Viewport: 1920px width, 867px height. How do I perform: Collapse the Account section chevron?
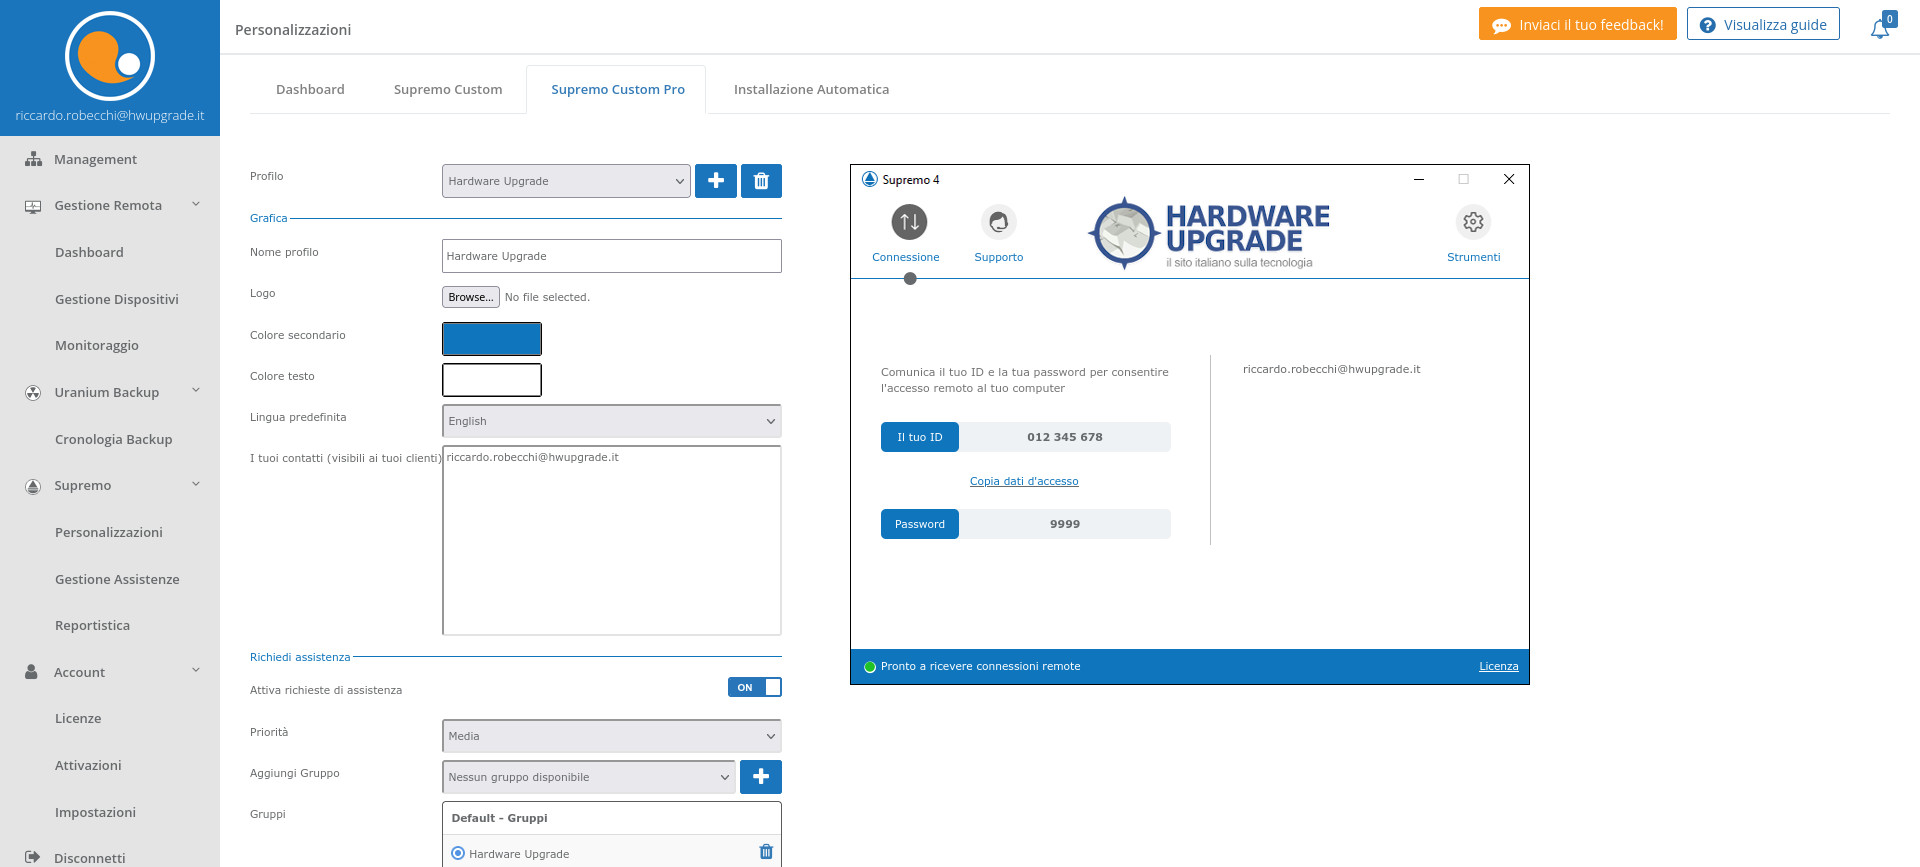click(196, 670)
